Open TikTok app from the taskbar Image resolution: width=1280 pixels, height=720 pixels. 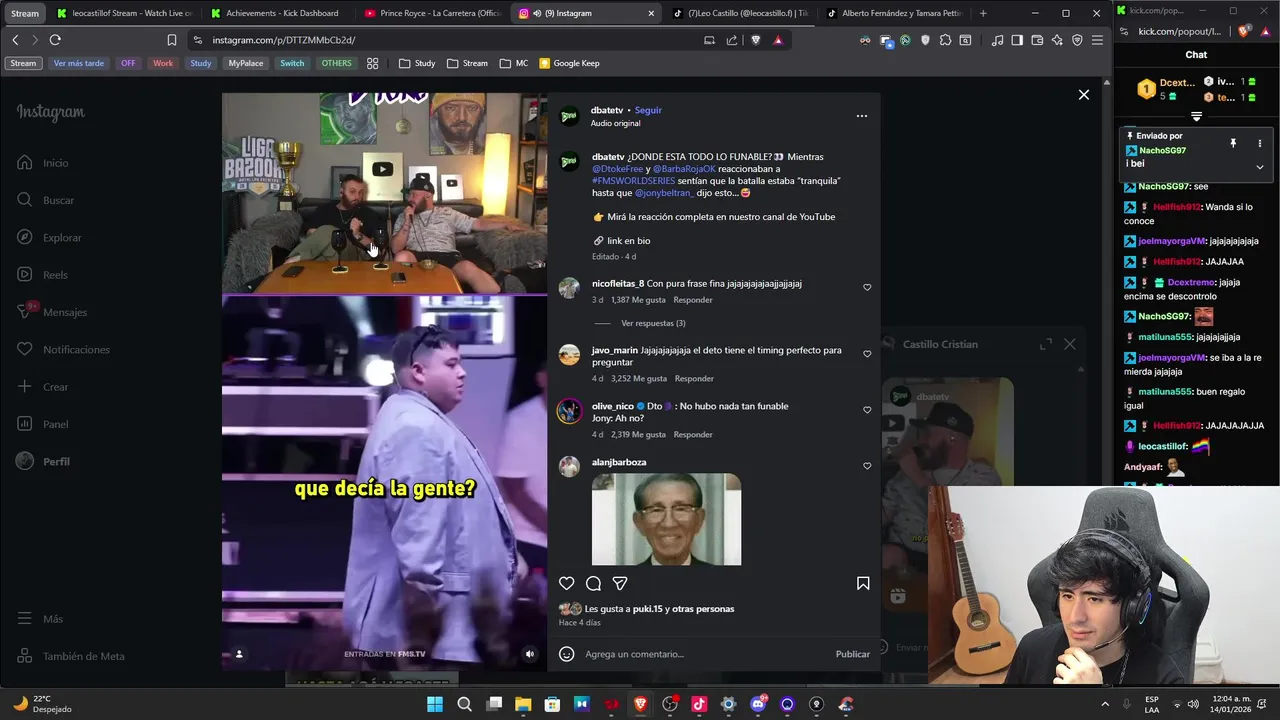coord(699,704)
